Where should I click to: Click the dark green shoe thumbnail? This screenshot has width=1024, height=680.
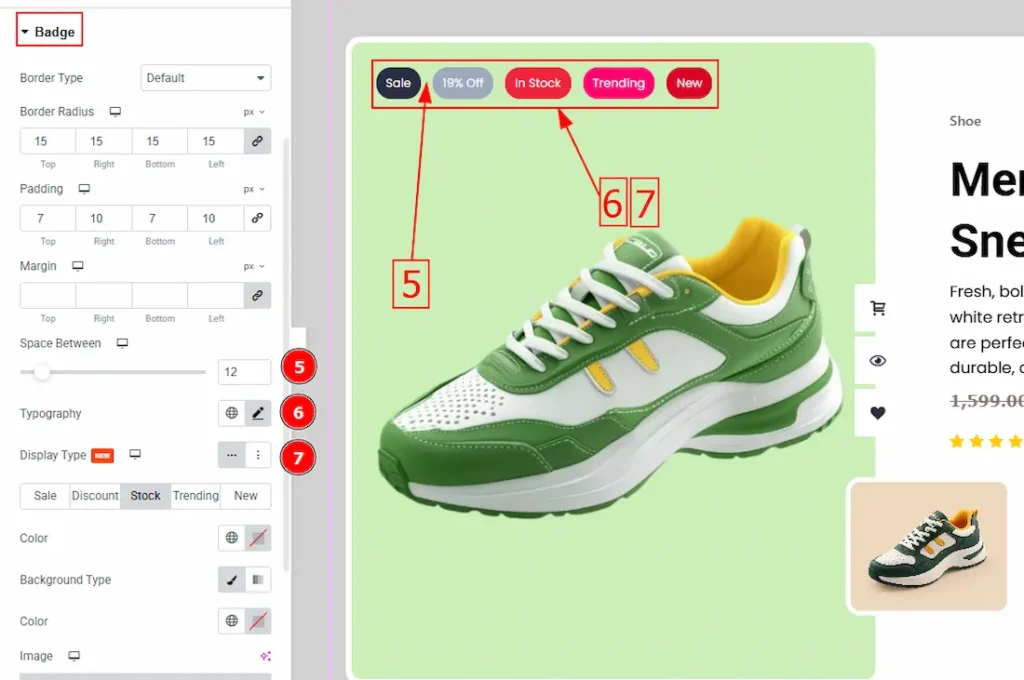click(x=927, y=546)
